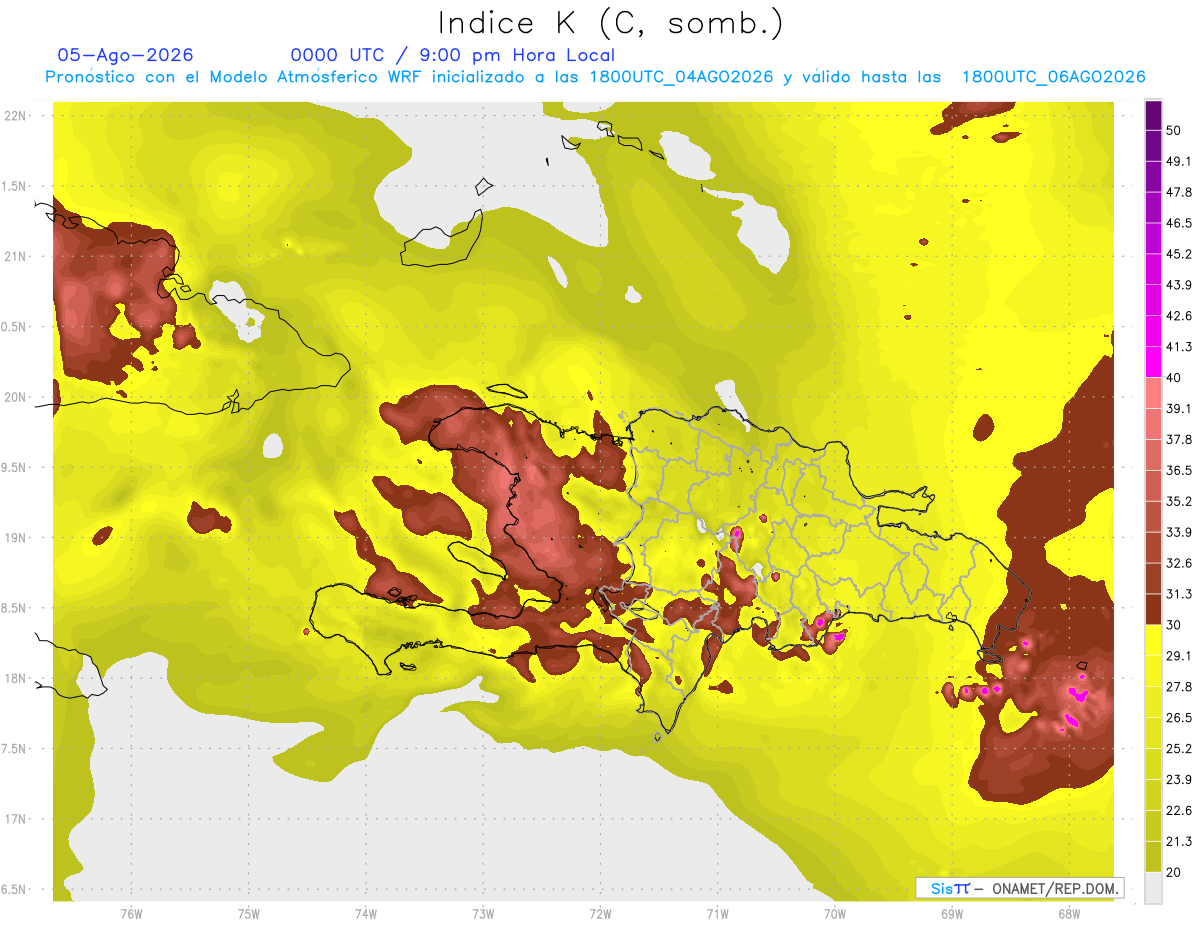1200x927 pixels.
Task: Select the legend value "40"
Action: pos(1175,378)
